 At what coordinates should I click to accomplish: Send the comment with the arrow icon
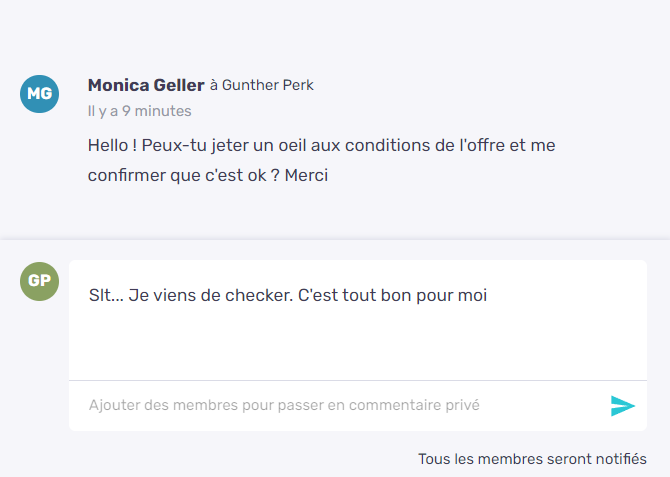(623, 406)
